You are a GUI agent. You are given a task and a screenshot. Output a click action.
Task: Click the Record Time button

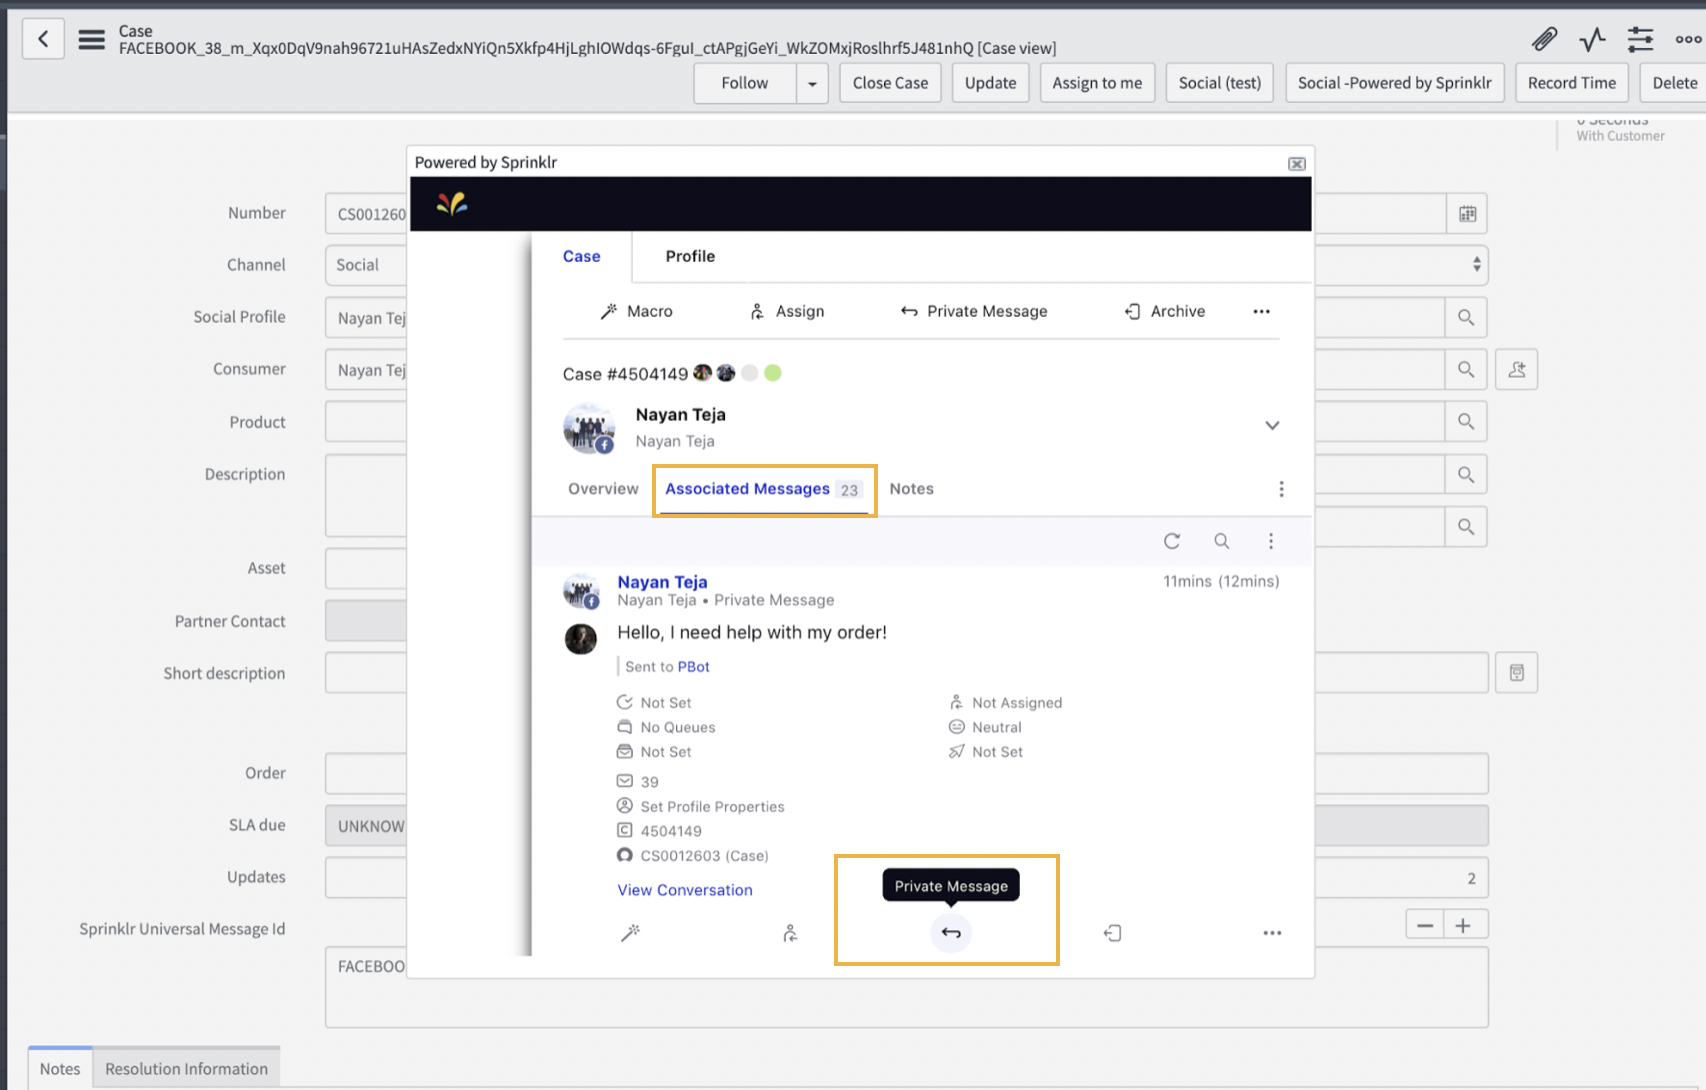pos(1571,83)
